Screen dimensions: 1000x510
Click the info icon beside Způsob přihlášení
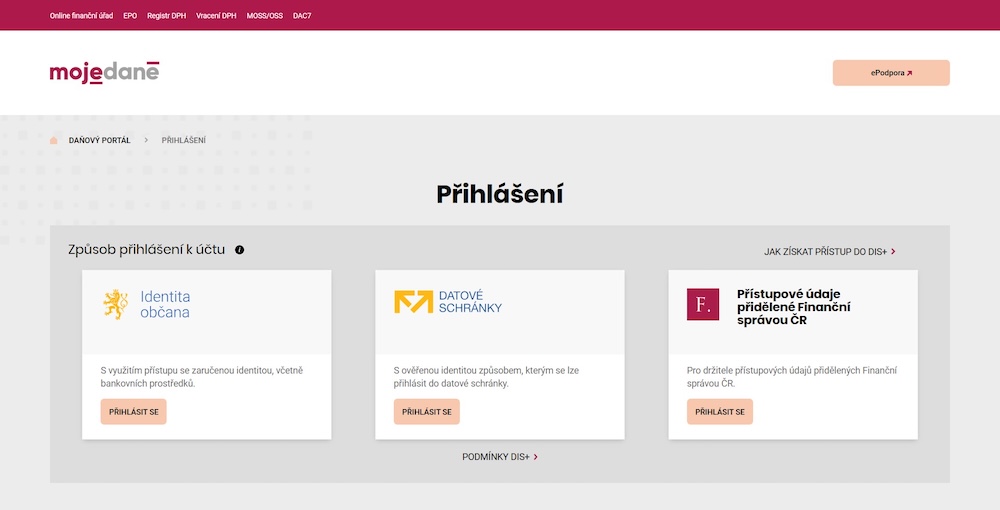click(x=240, y=249)
